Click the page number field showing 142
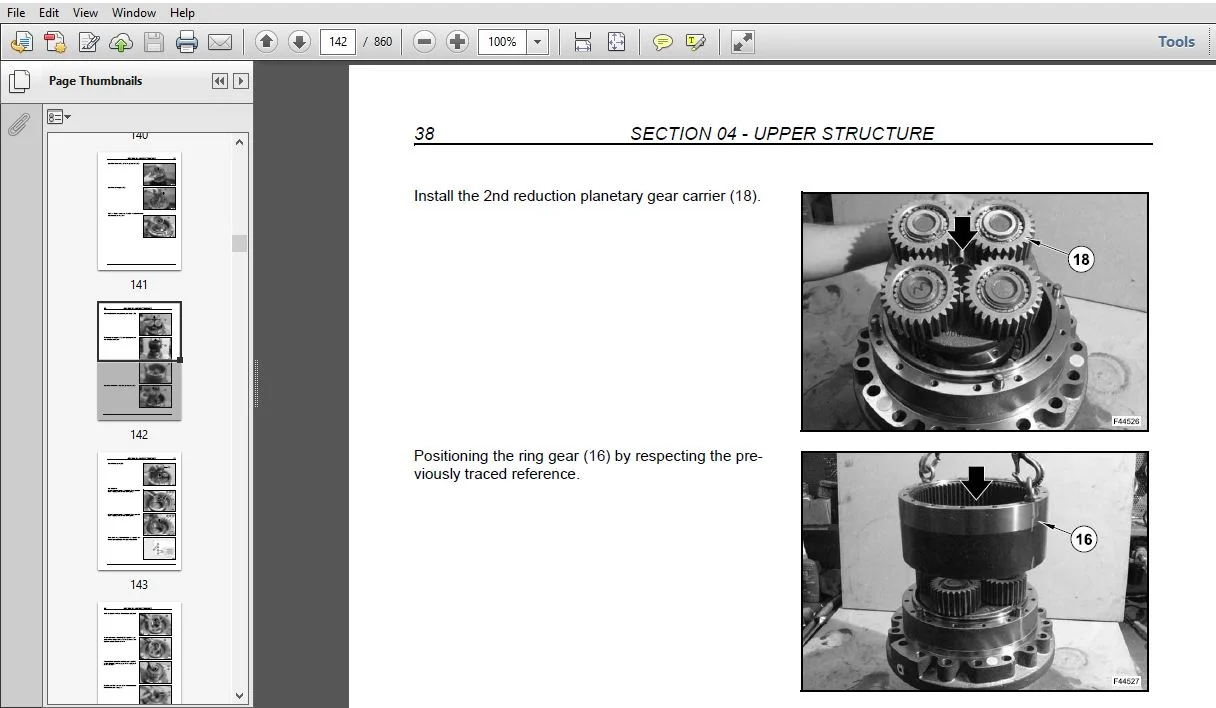This screenshot has width=1216, height=708. [x=338, y=42]
